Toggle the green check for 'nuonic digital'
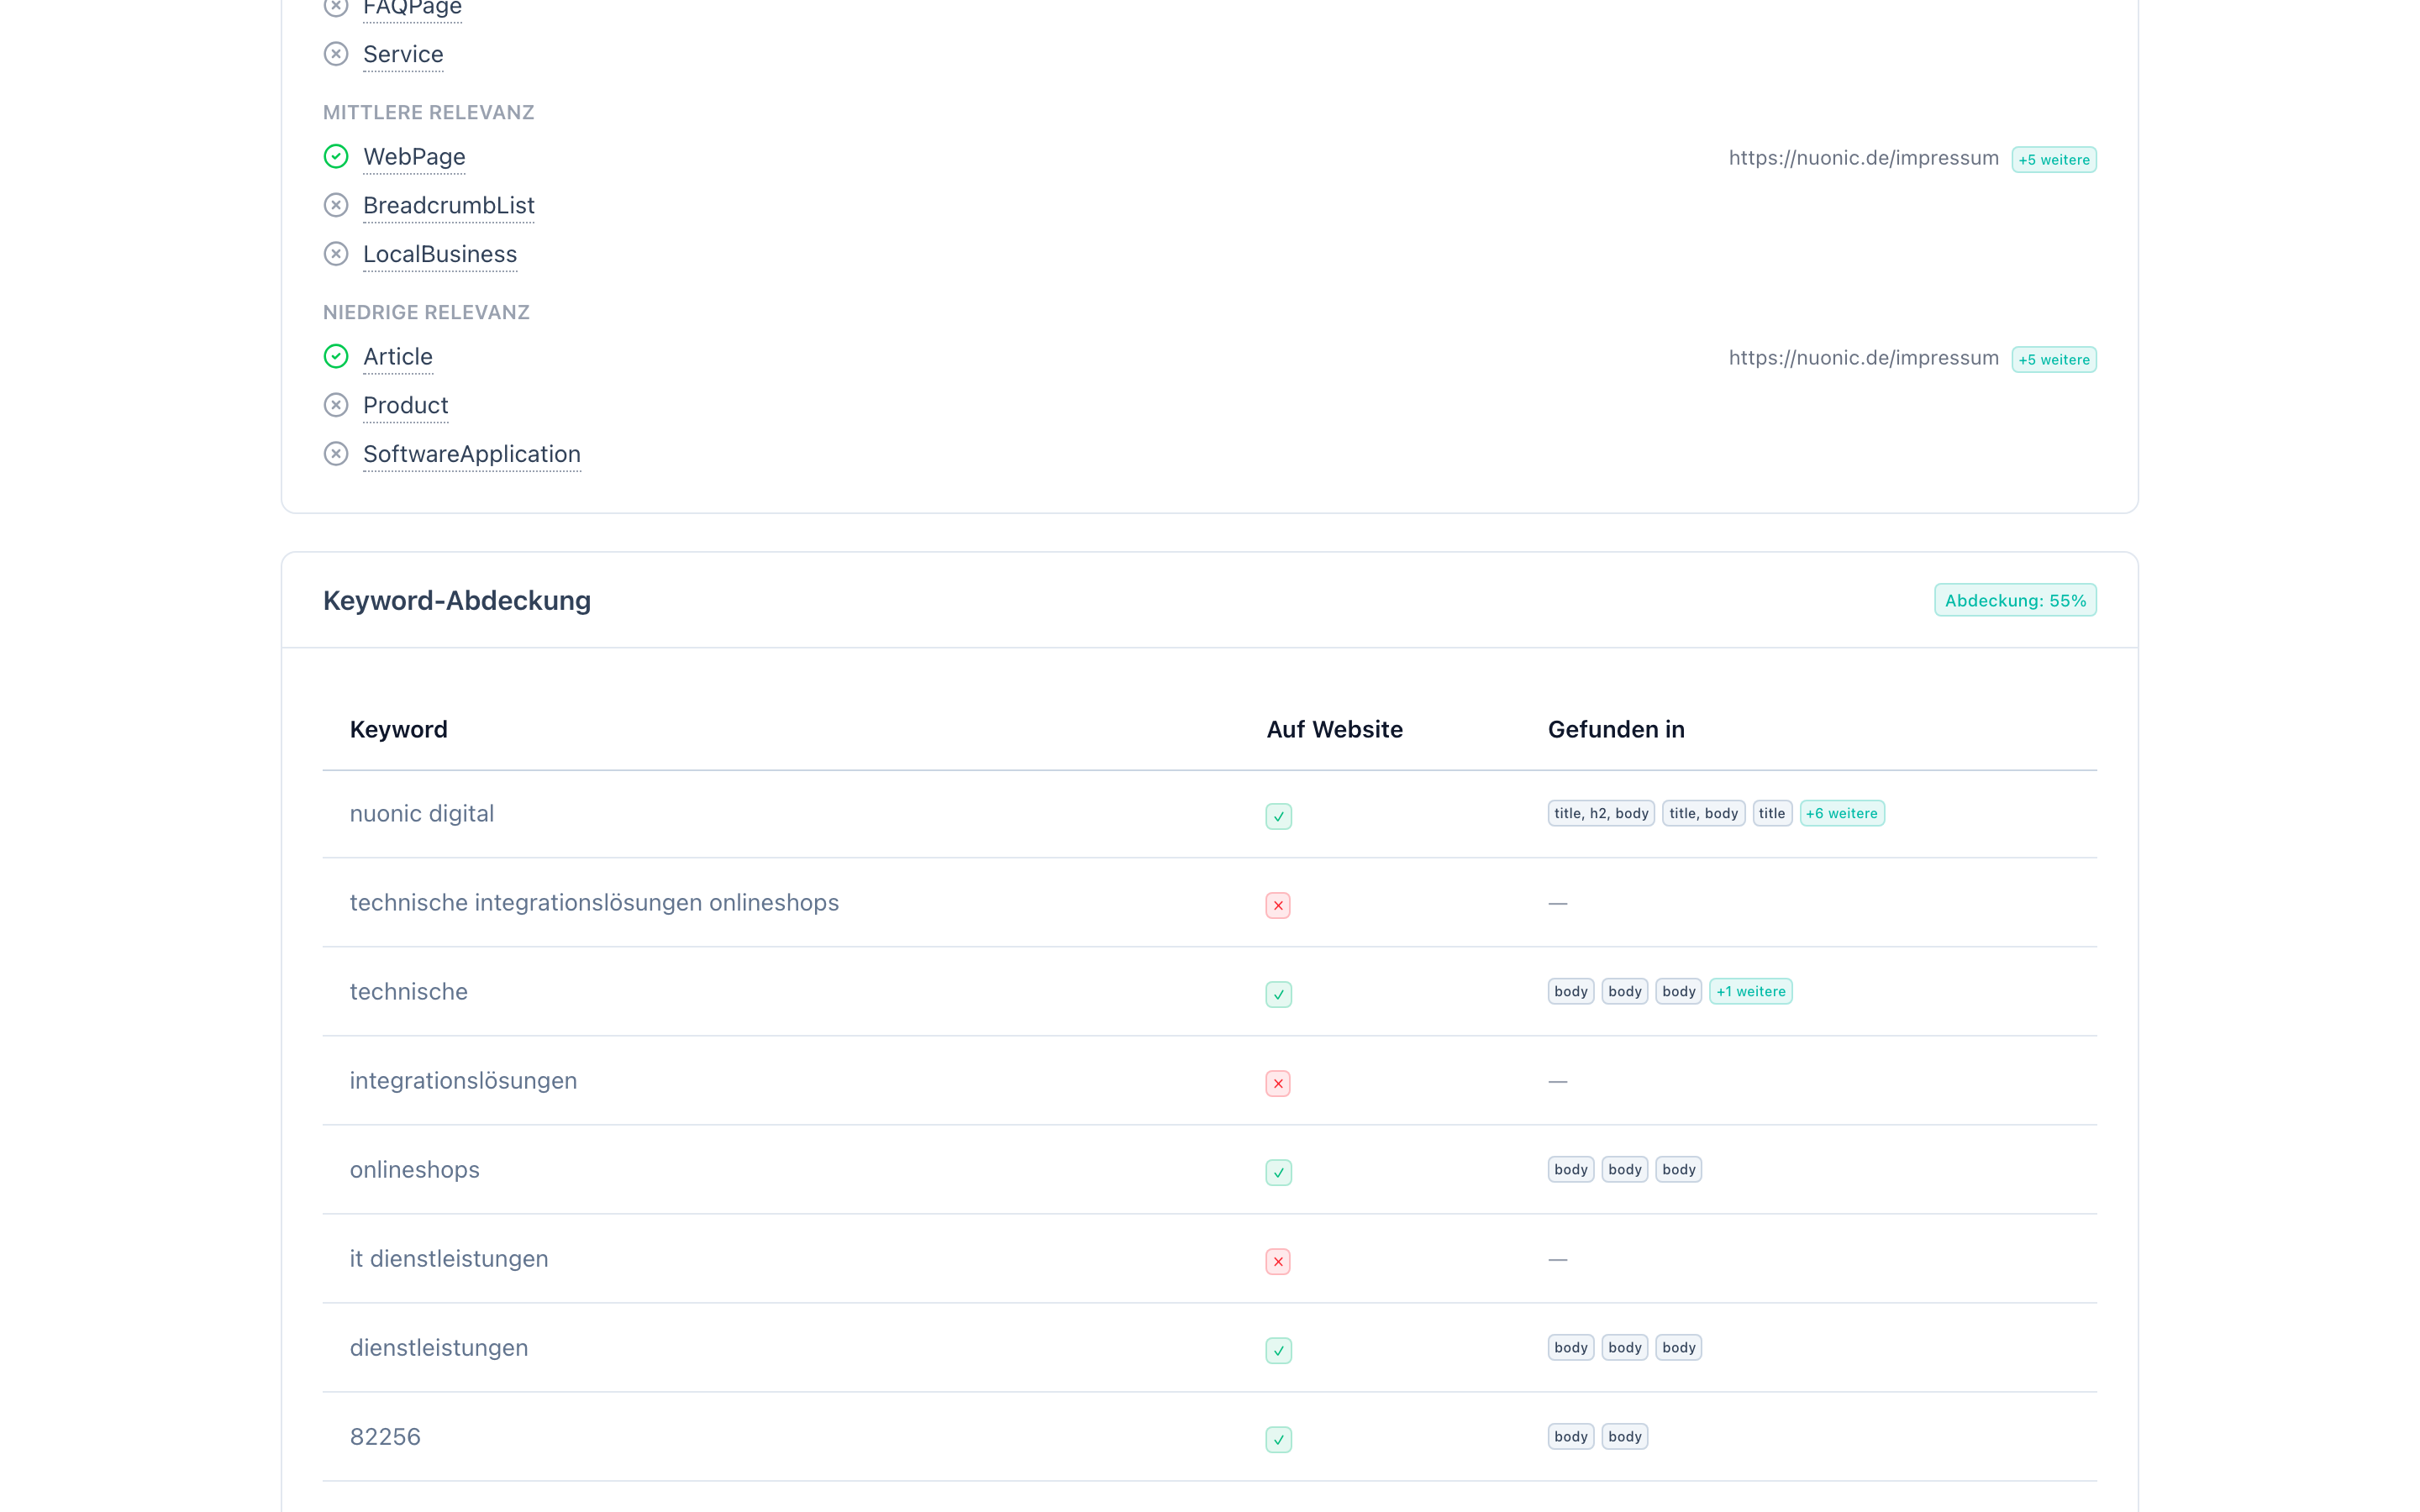The width and height of the screenshot is (2420, 1512). 1278,816
